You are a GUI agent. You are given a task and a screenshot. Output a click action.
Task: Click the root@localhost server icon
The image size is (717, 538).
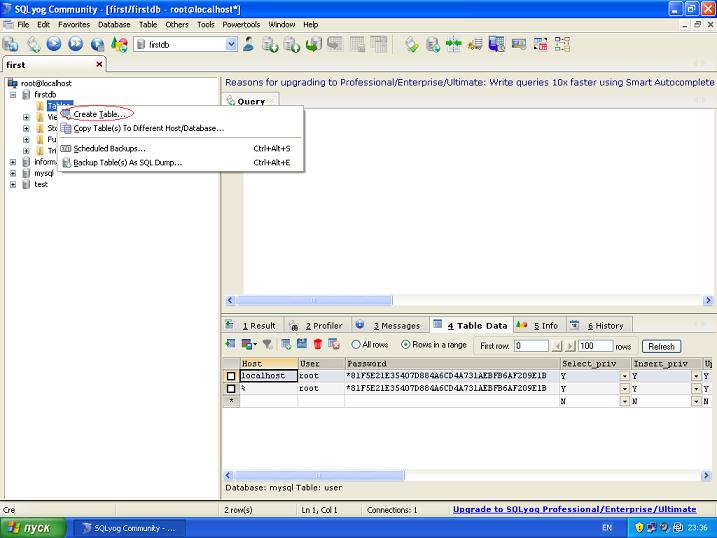coord(12,83)
